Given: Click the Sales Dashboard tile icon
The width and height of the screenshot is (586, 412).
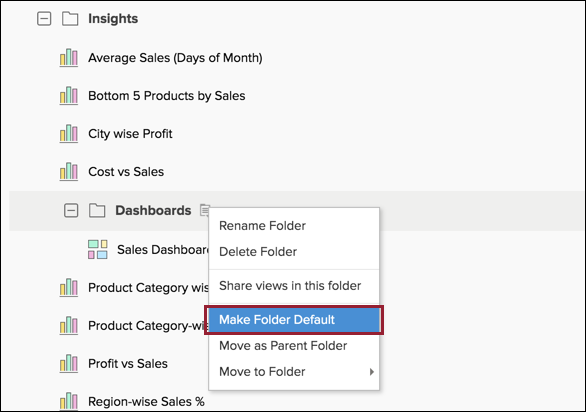Looking at the screenshot, I should [x=98, y=249].
